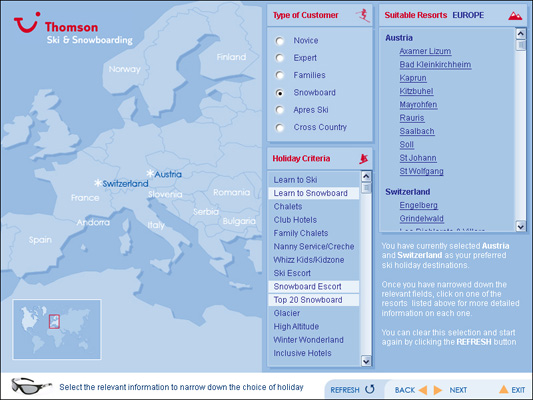Click the refresh circular arrow icon
This screenshot has height=400, width=533.
tap(370, 389)
